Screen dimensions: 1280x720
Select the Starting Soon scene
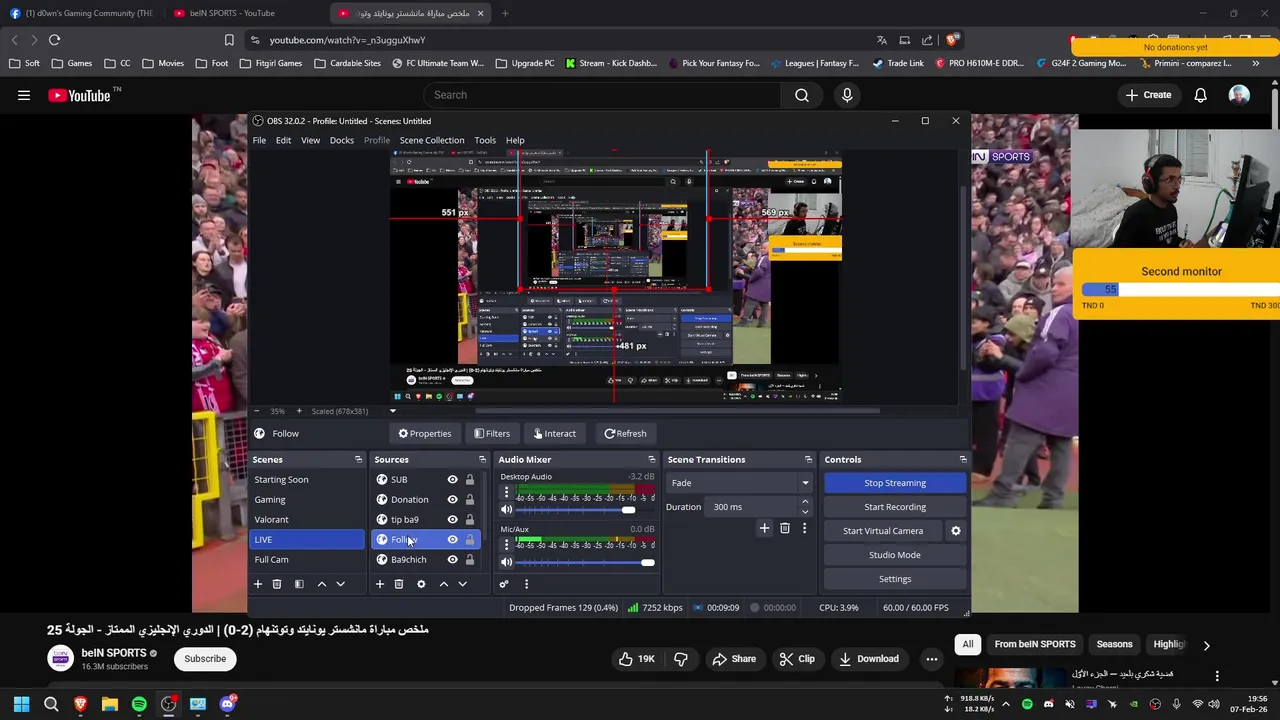coord(306,480)
